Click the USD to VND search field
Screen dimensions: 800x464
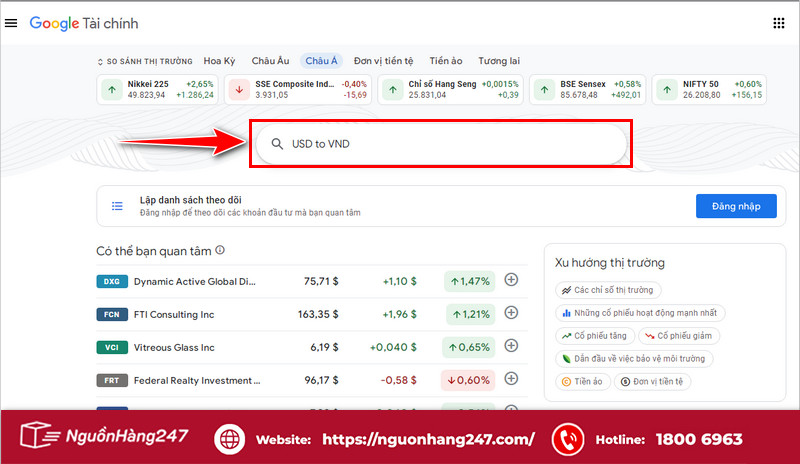(x=440, y=144)
